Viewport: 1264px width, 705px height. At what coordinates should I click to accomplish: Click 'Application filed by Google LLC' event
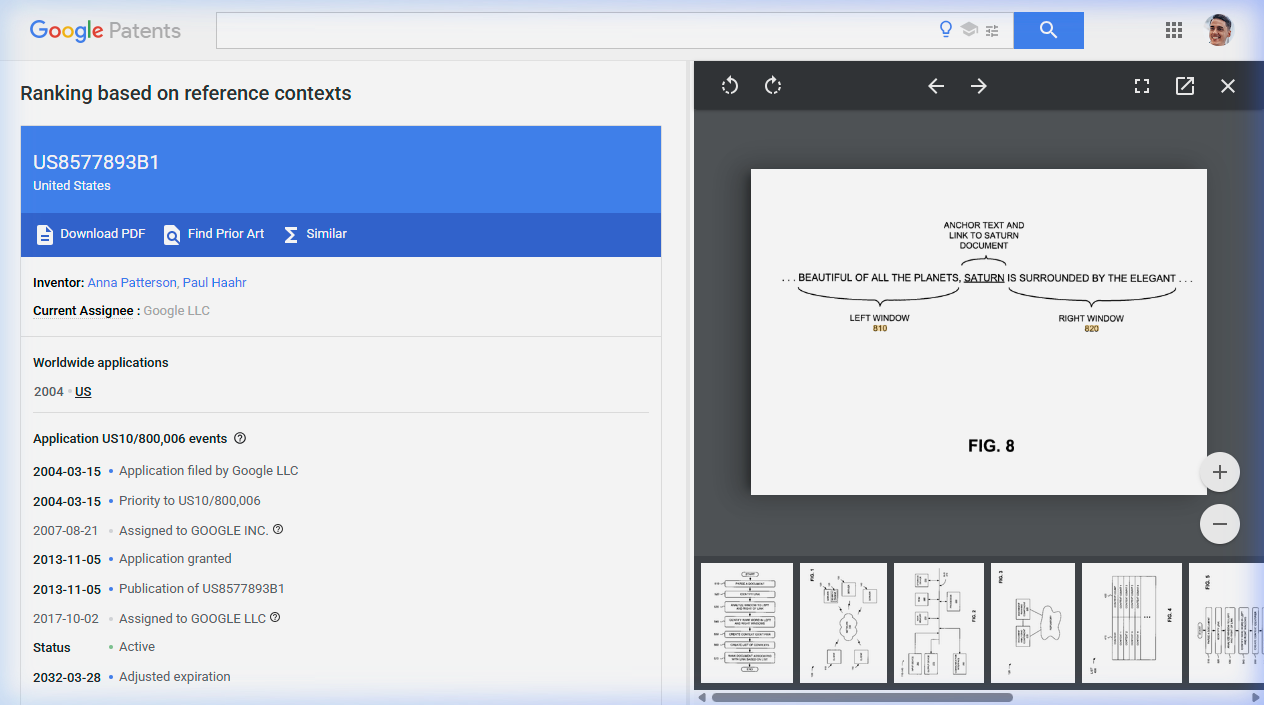click(208, 471)
